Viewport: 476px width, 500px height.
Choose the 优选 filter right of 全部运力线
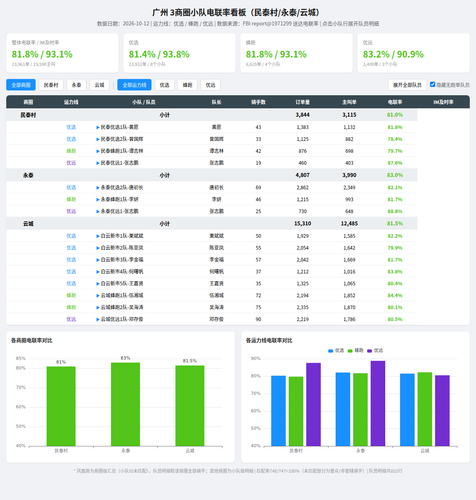164,85
